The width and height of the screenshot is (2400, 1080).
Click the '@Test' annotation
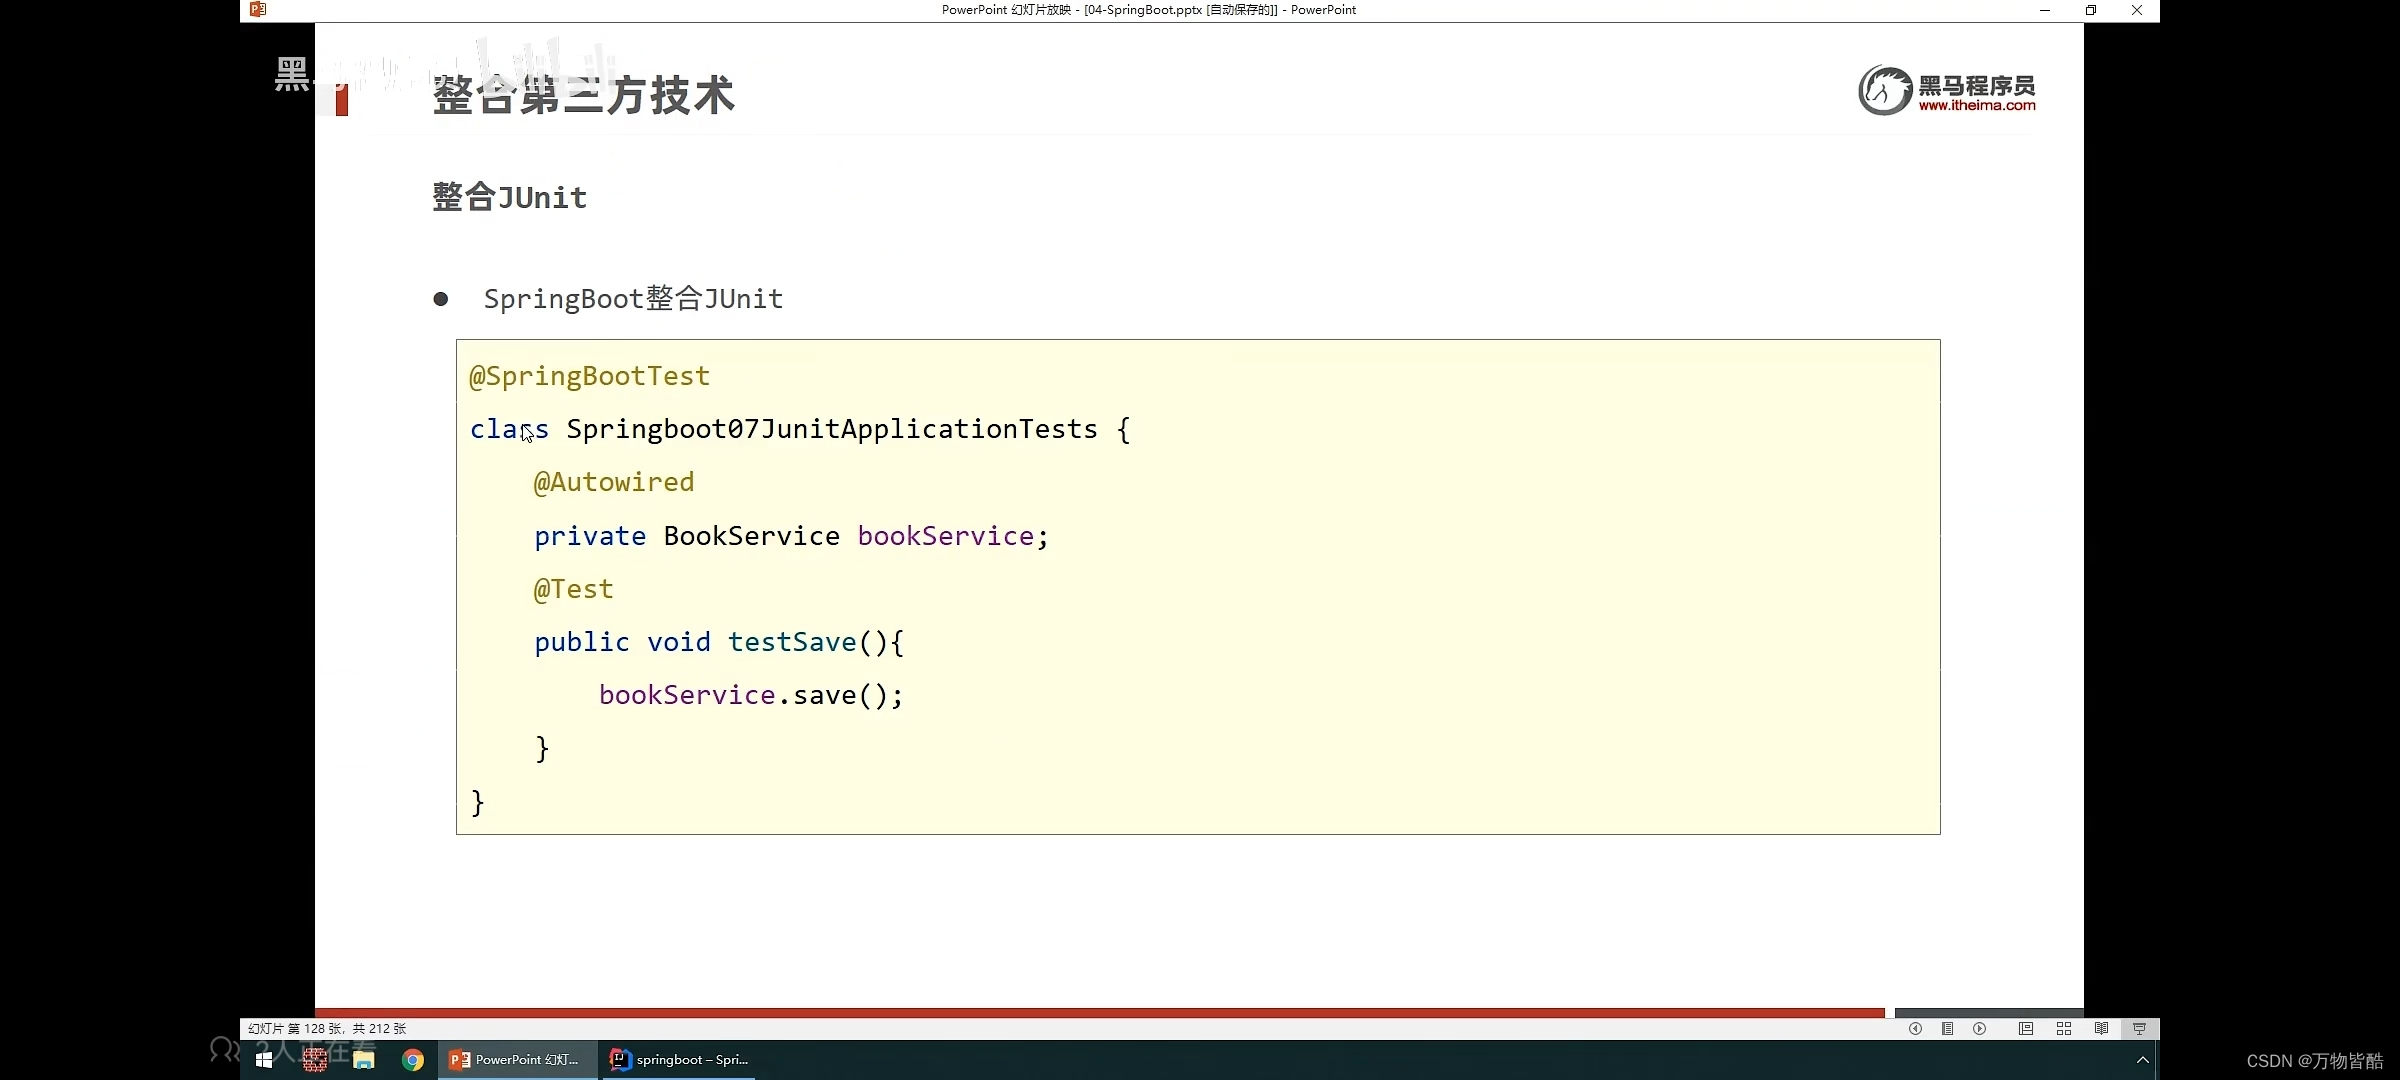coord(573,589)
